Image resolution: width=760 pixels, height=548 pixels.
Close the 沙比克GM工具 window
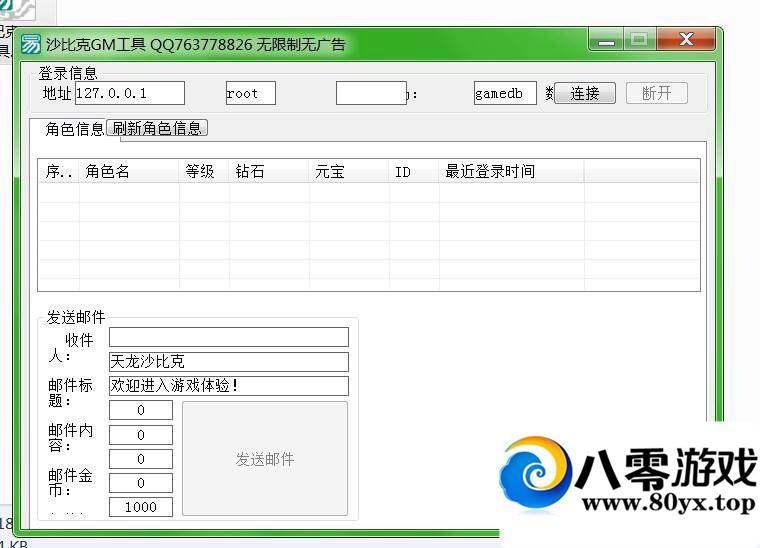tap(686, 39)
